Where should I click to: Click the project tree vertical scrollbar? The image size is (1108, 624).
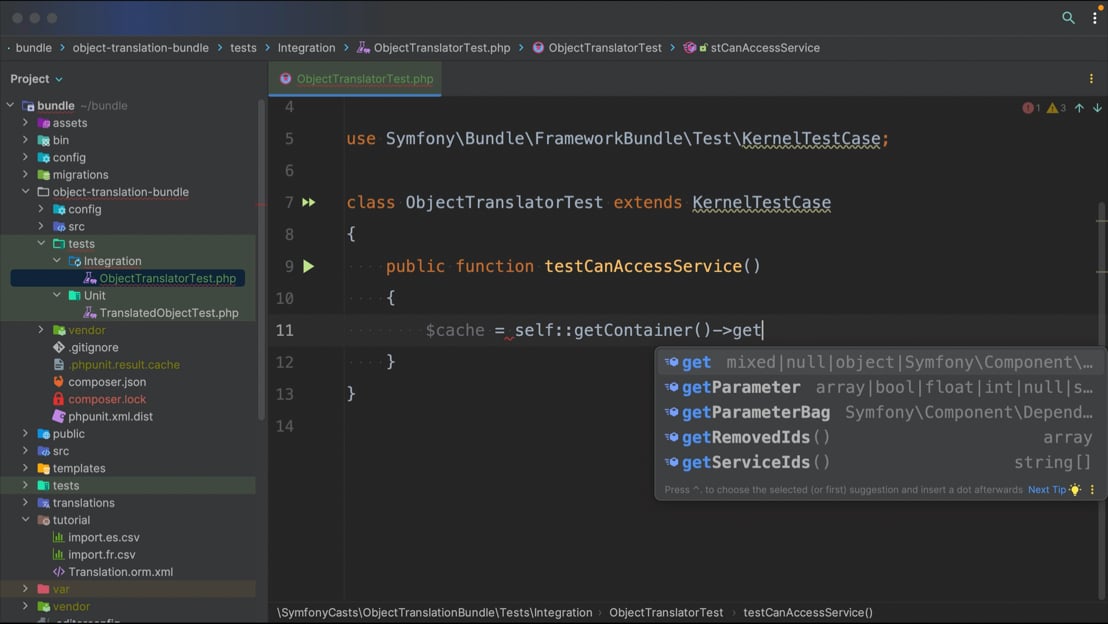[261, 259]
